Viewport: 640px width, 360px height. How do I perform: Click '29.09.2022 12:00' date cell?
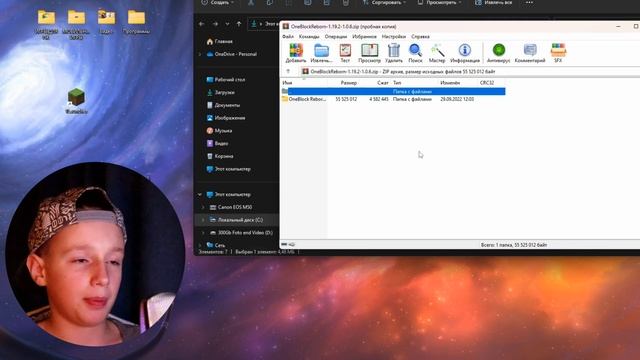pos(457,99)
